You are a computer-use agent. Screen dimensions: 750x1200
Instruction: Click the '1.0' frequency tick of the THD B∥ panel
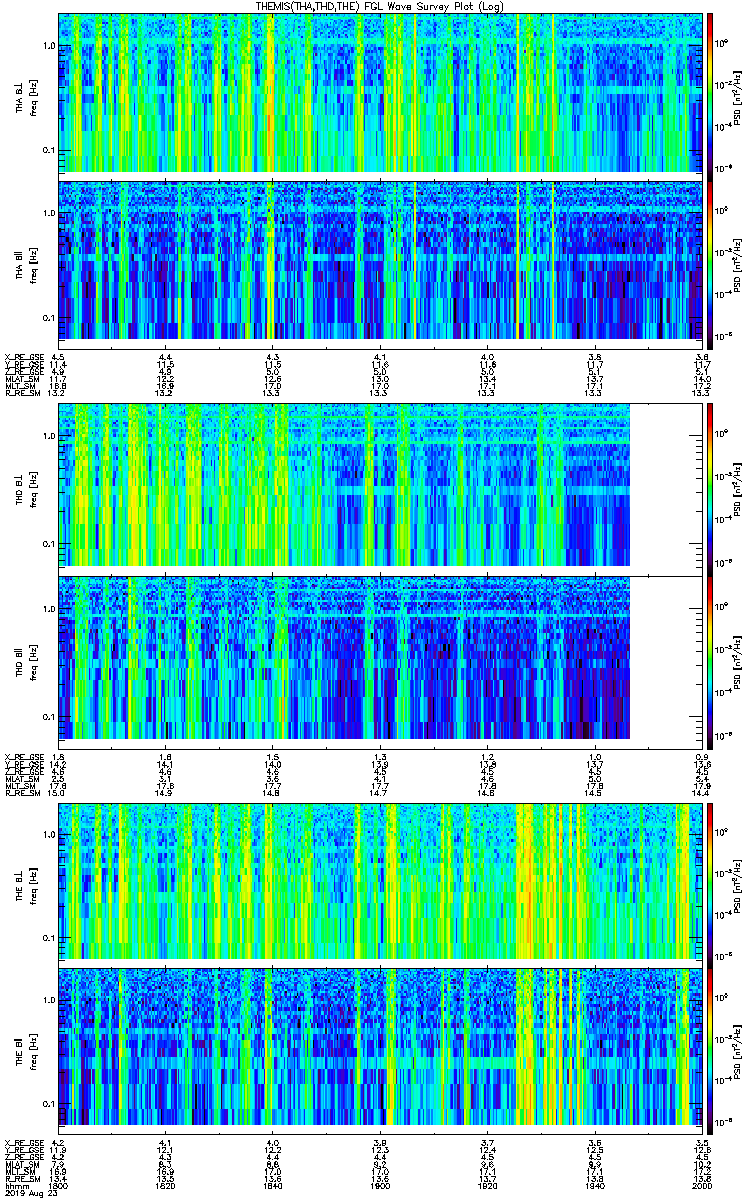tap(49, 610)
